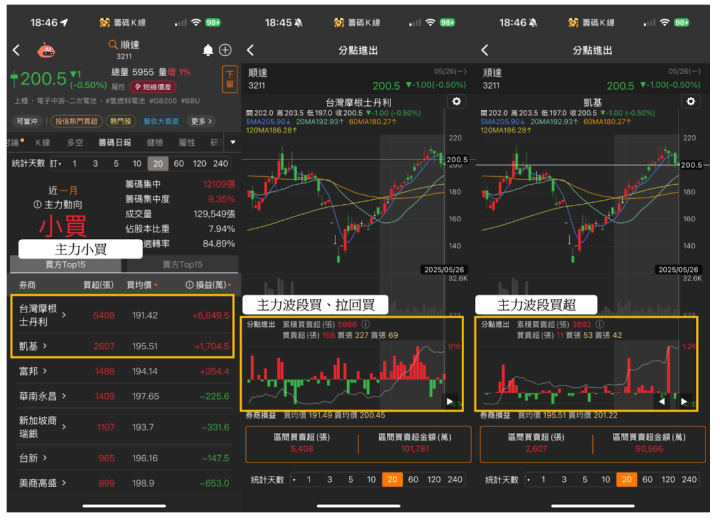Screen dimensions: 720x523
Task: Tap the location arrow beside 18:46 in left status bar
Action: (x=64, y=22)
